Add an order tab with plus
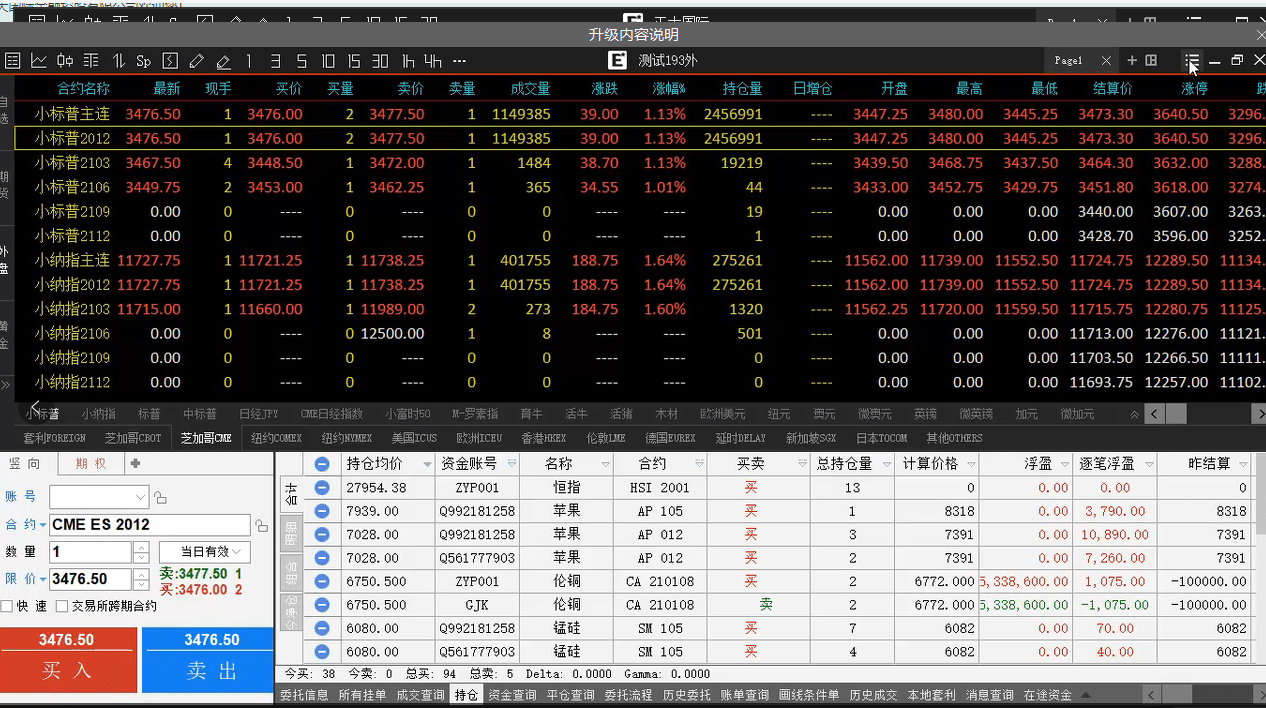The width and height of the screenshot is (1266, 708). [x=136, y=464]
